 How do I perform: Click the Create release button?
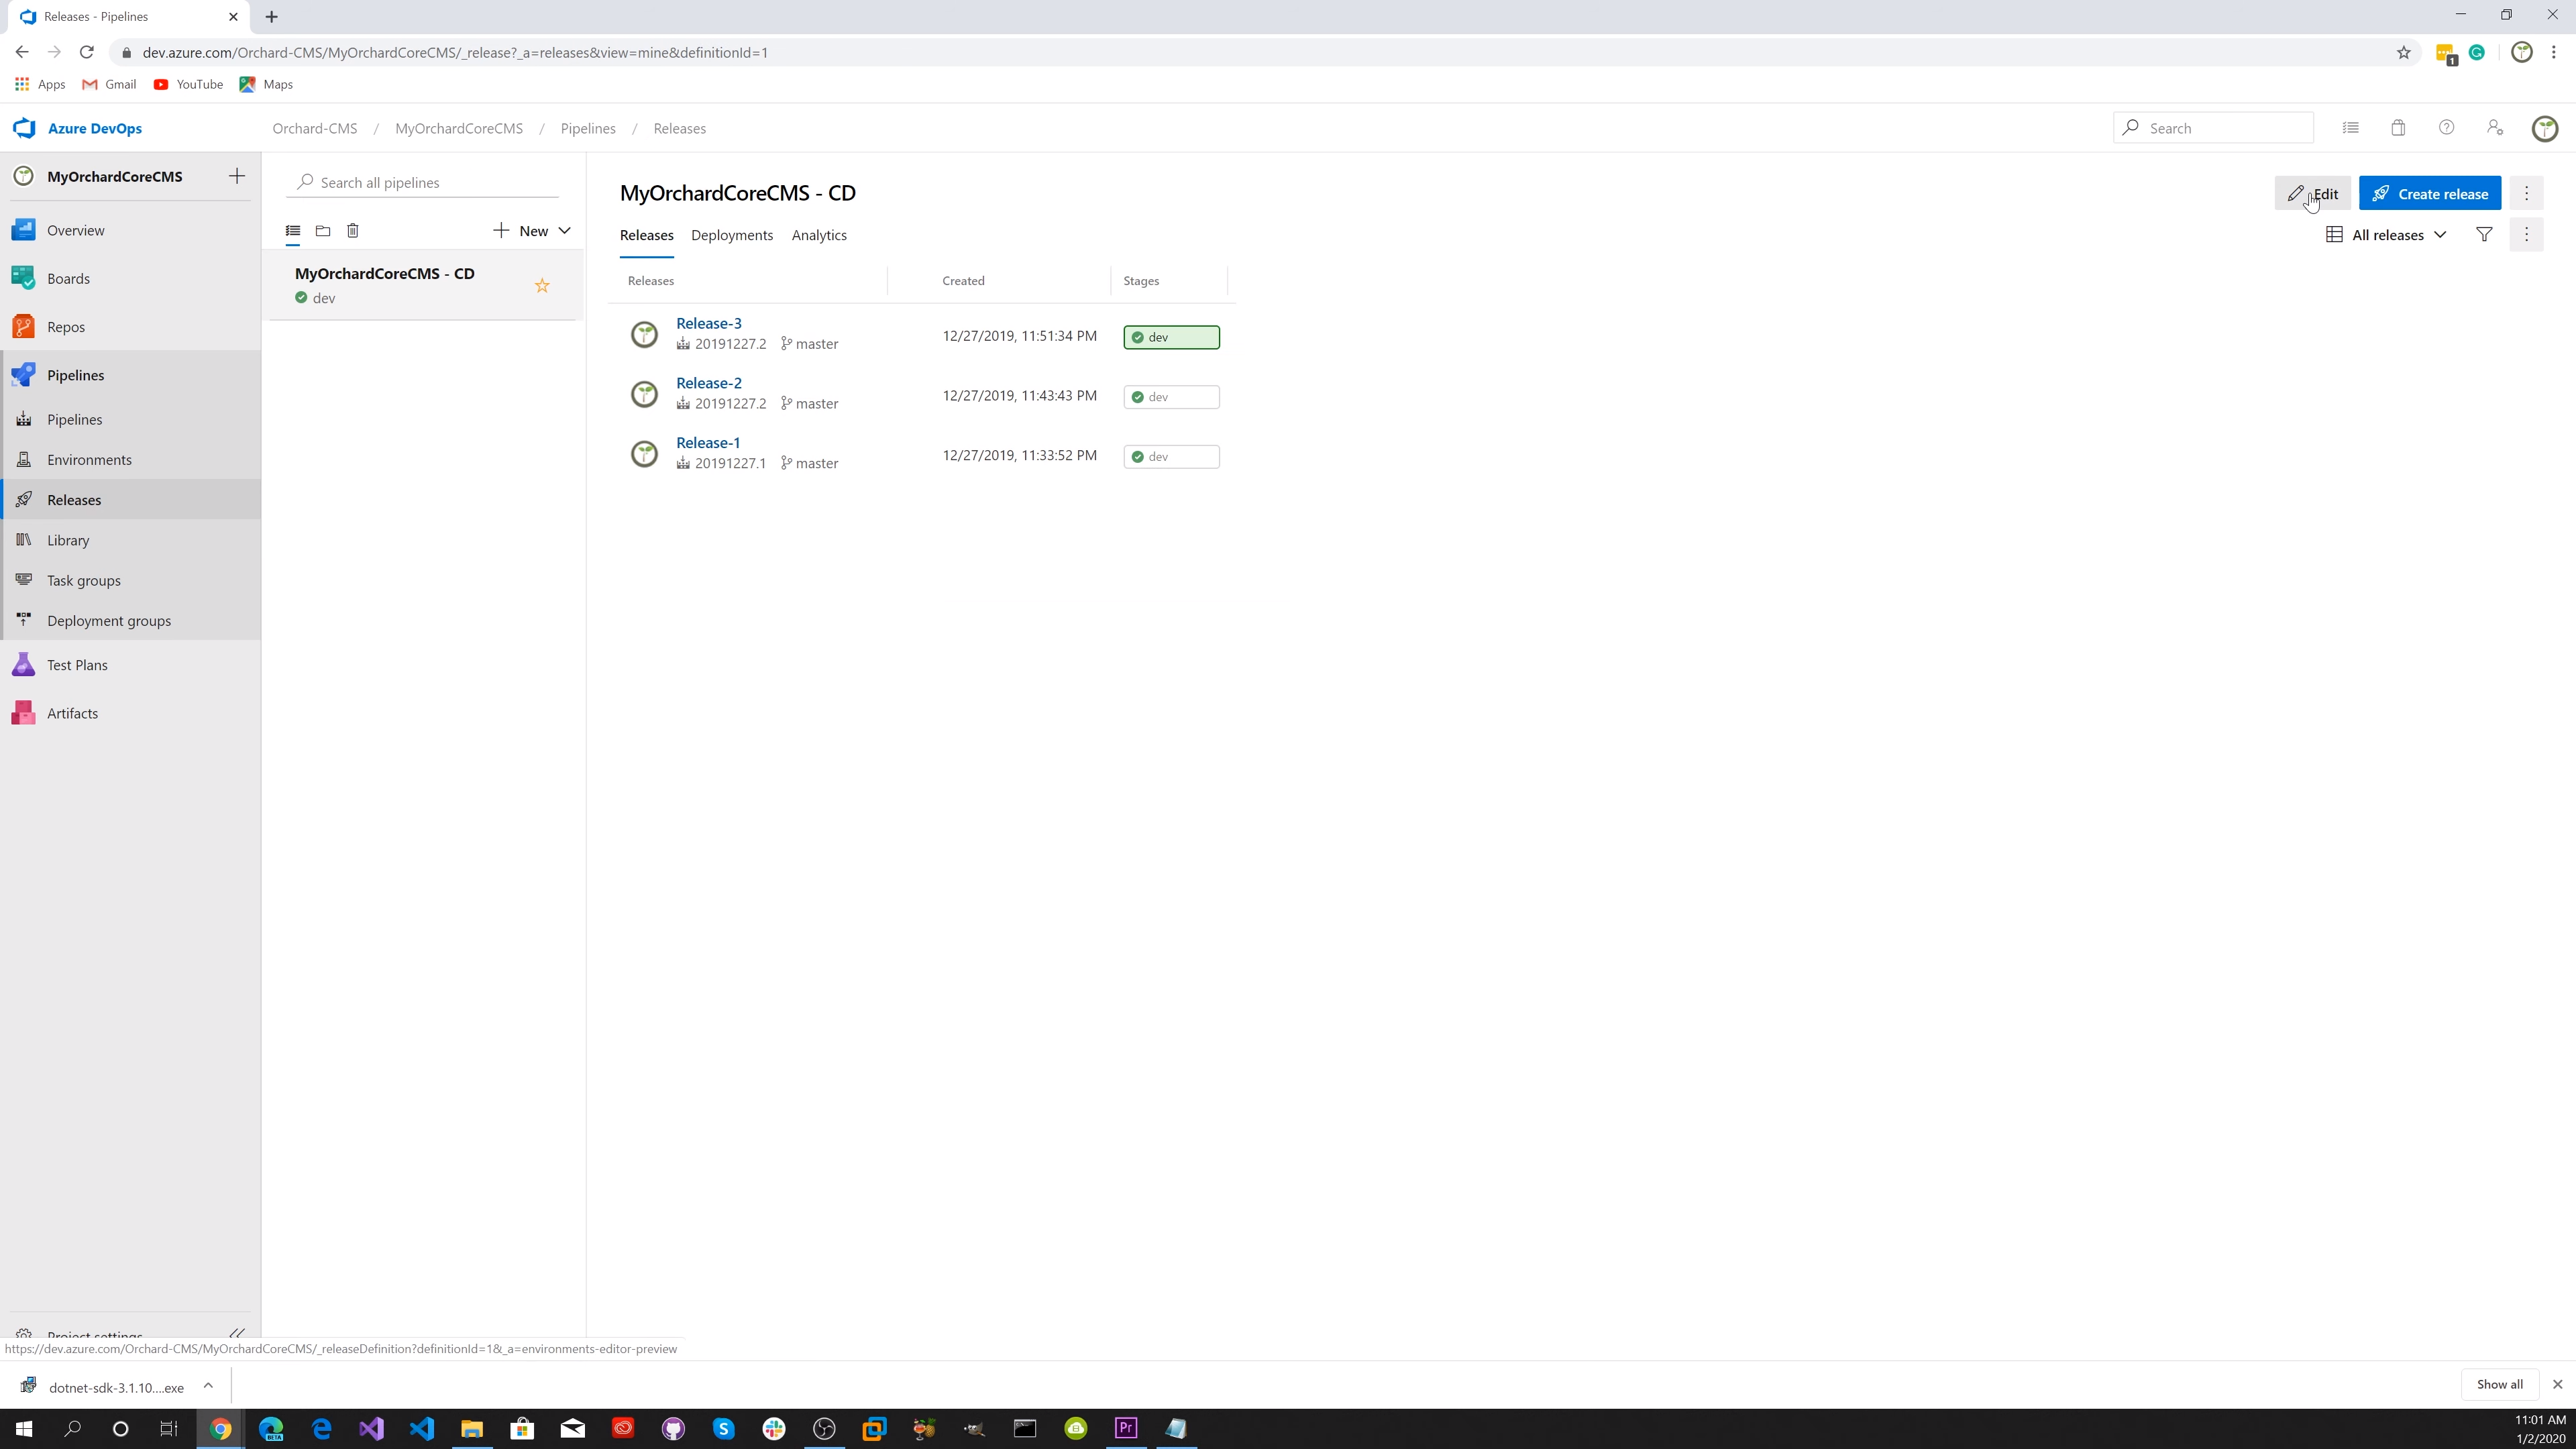coord(2430,194)
